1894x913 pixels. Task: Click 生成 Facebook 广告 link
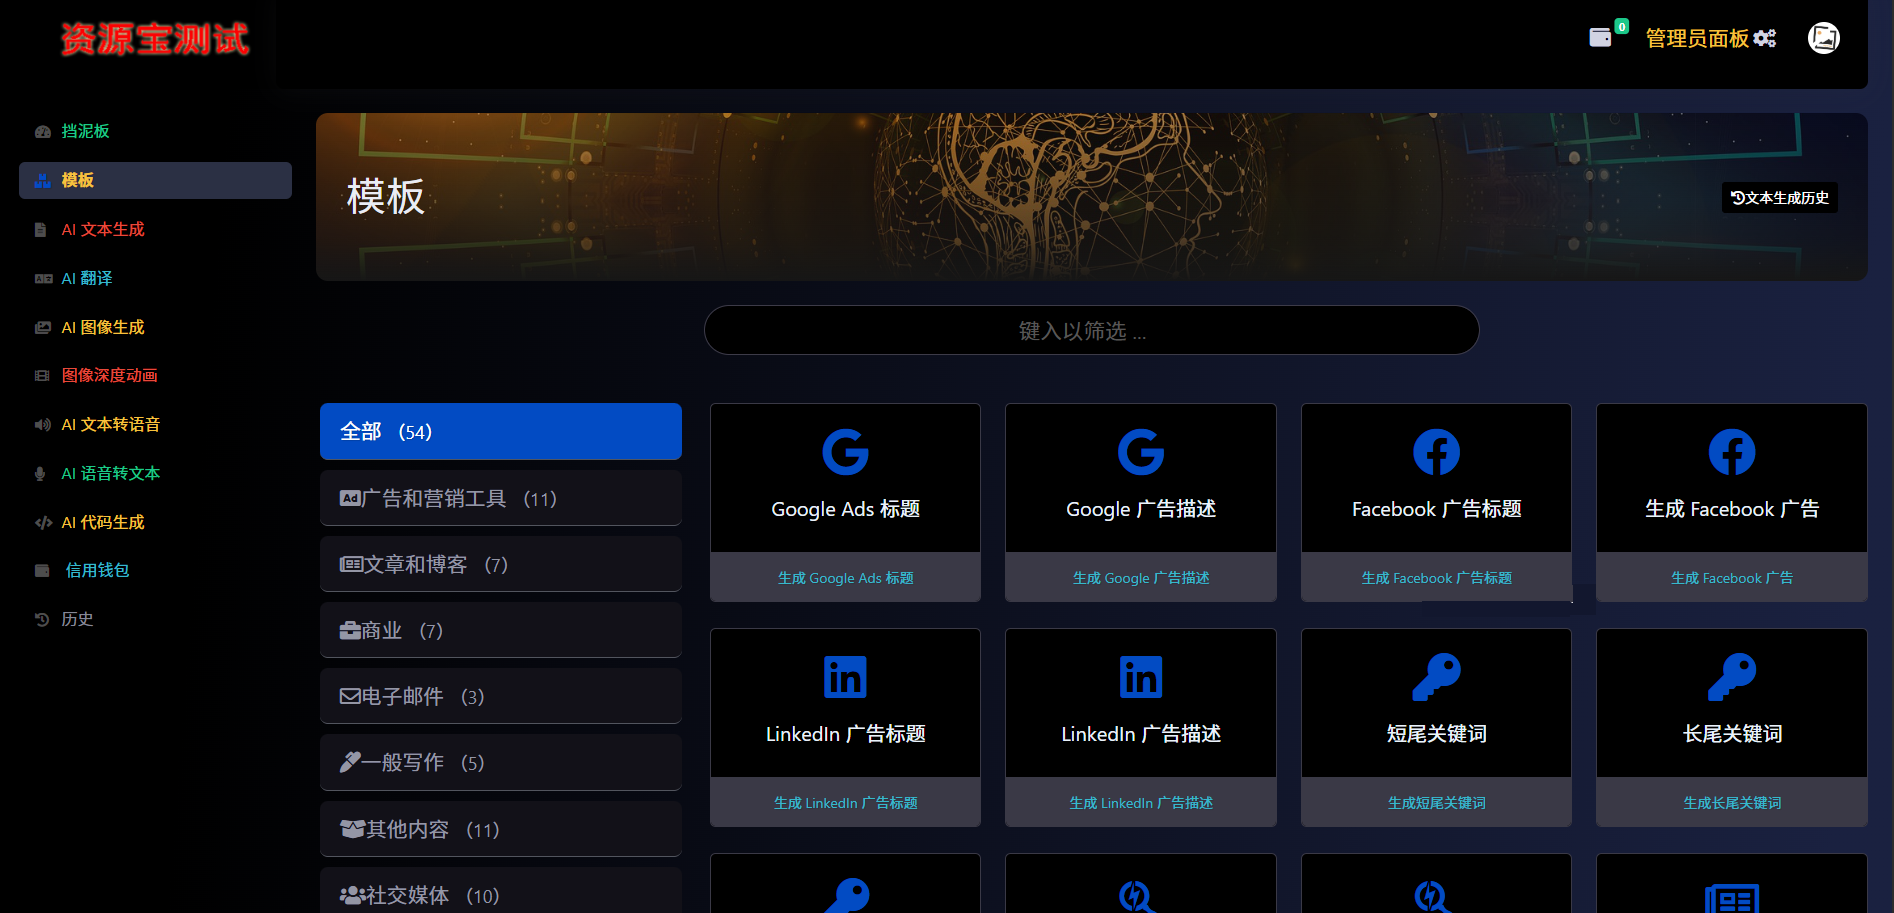(x=1731, y=578)
